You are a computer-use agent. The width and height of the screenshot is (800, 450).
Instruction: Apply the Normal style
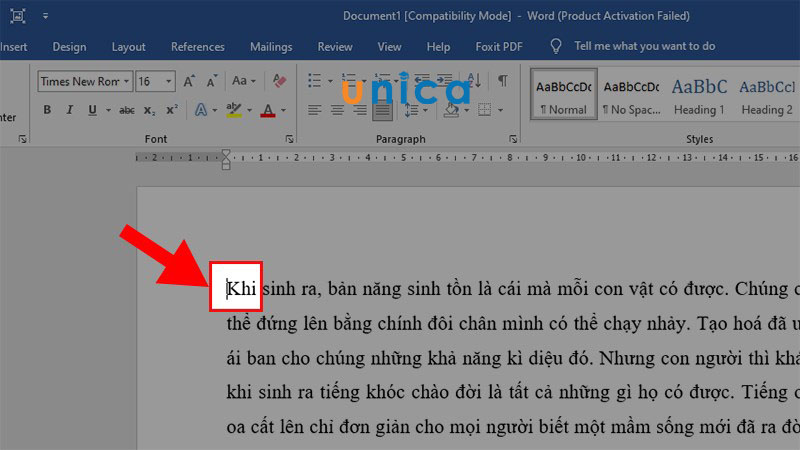point(564,95)
